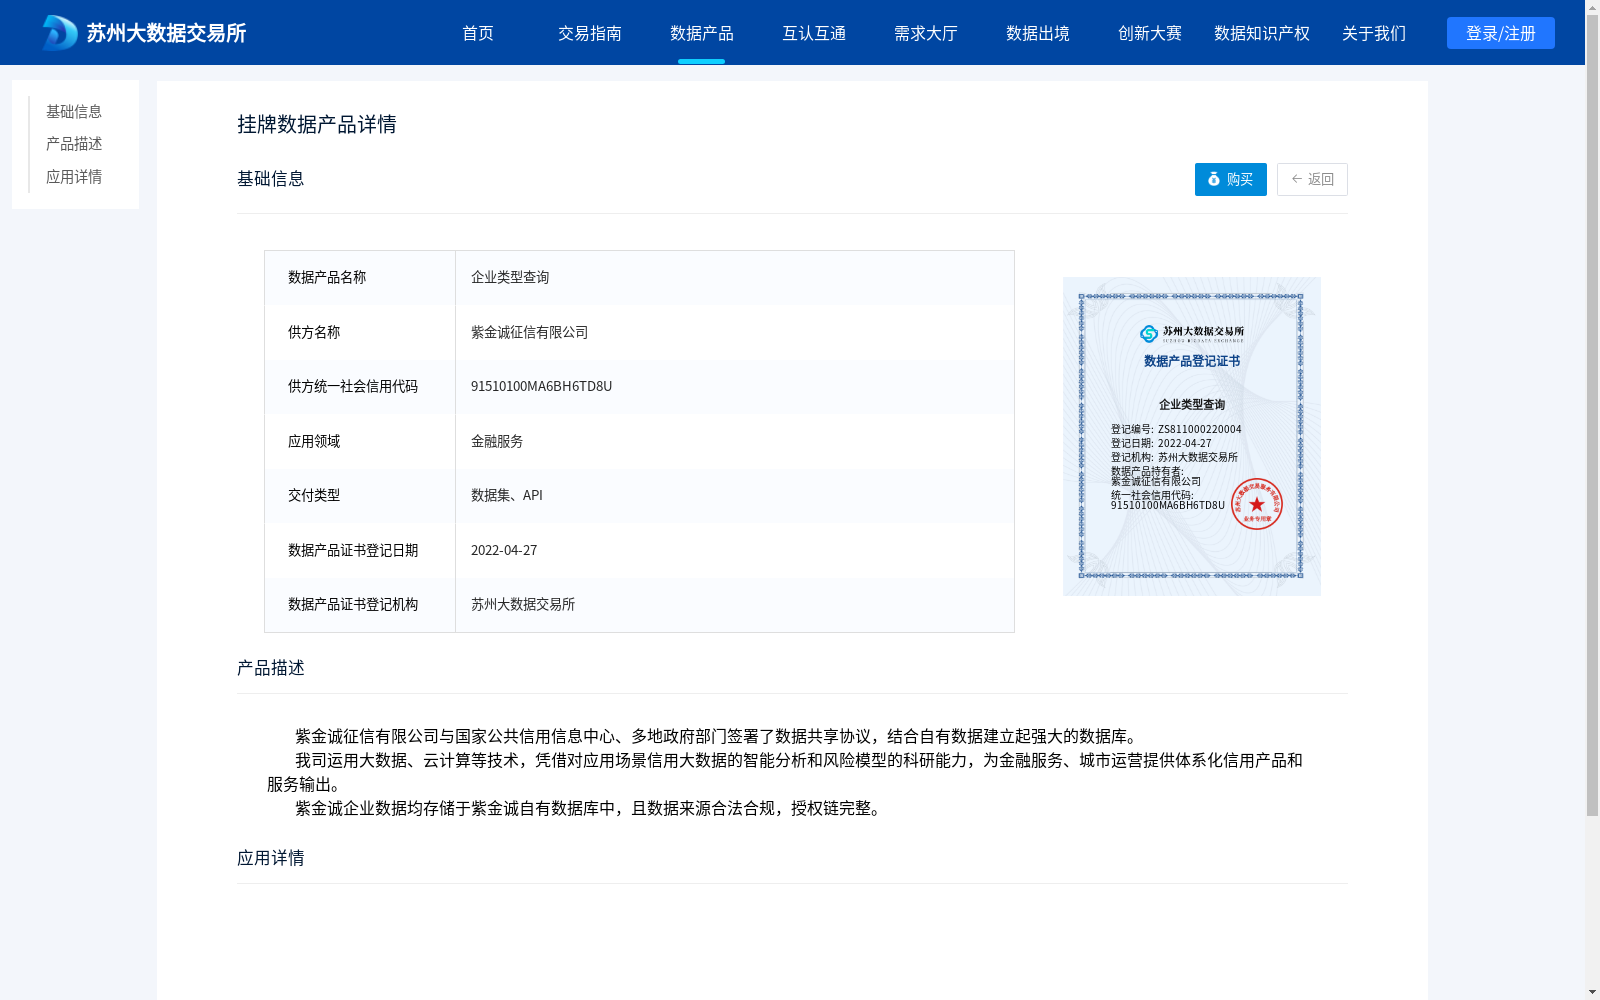Click the 产品描述 section heading
1600x1000 pixels.
[271, 668]
